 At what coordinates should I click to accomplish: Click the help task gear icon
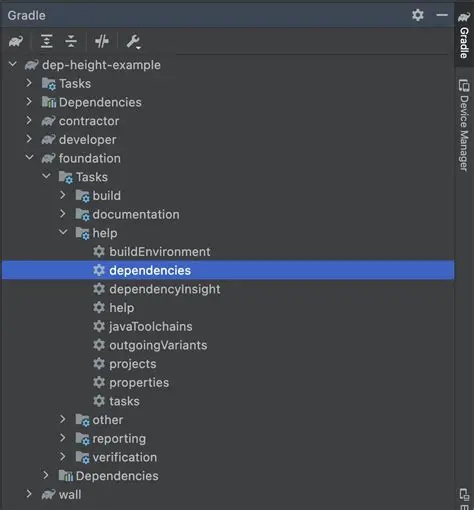point(99,307)
